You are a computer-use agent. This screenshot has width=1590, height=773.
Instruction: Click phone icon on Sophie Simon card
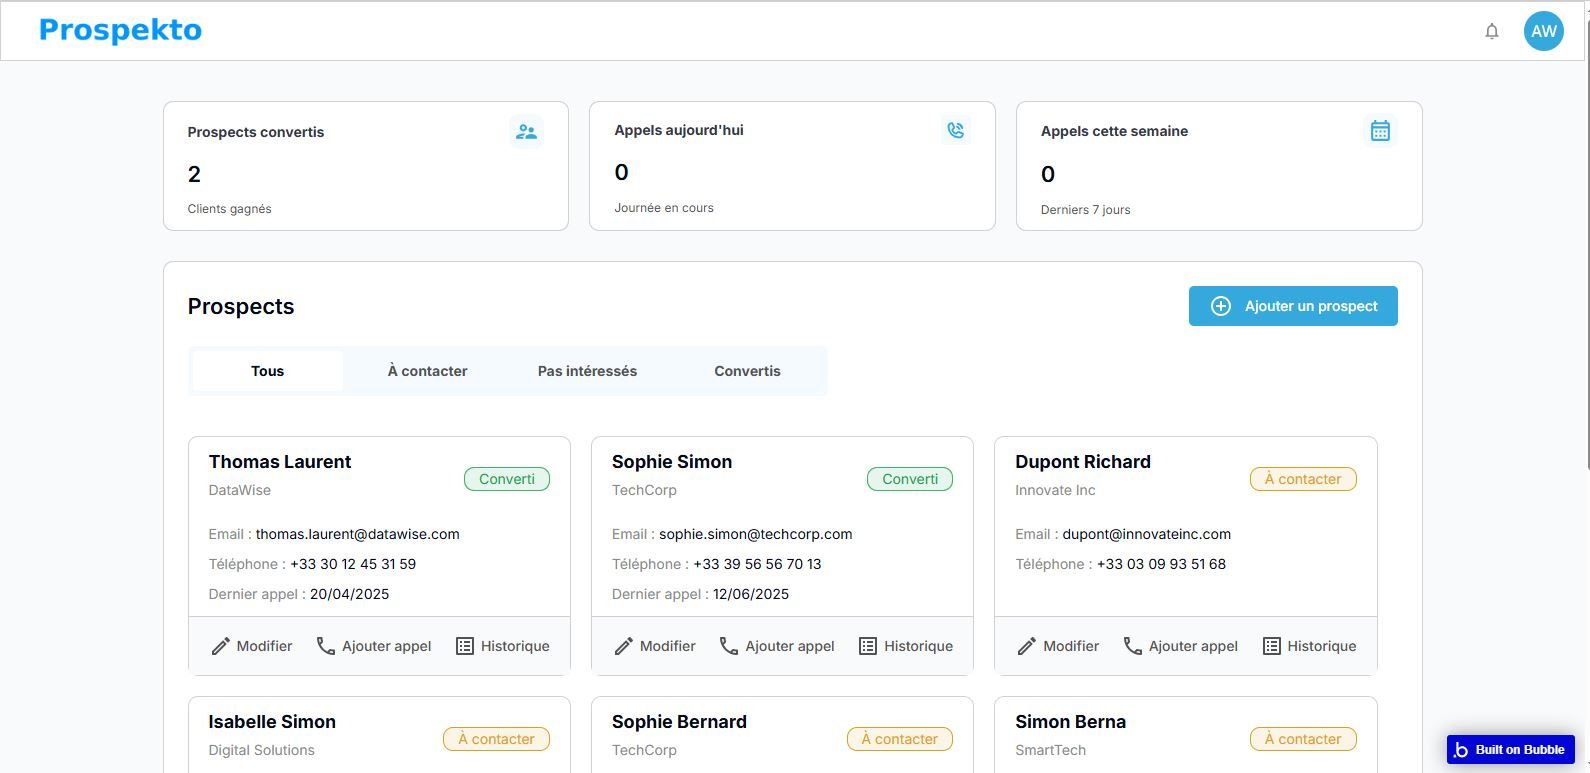(729, 646)
